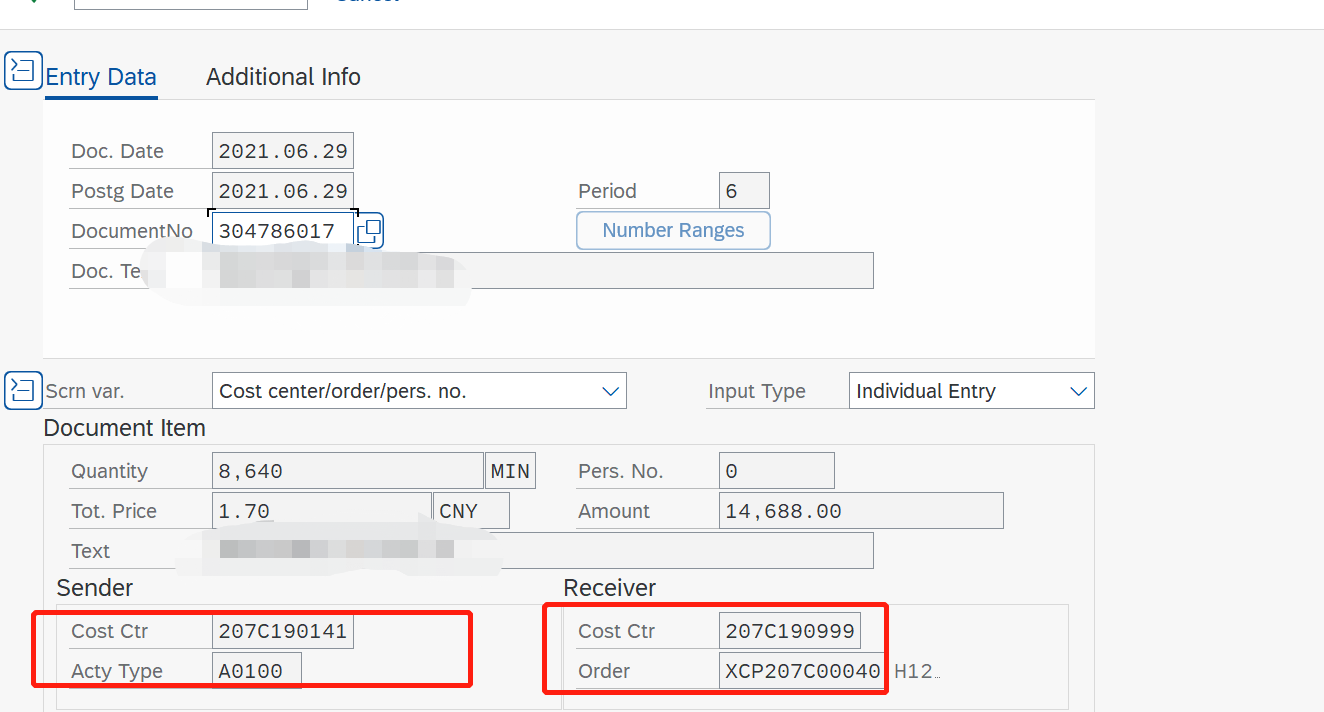Click the Acty Type field A0100
1324x712 pixels.
(256, 671)
